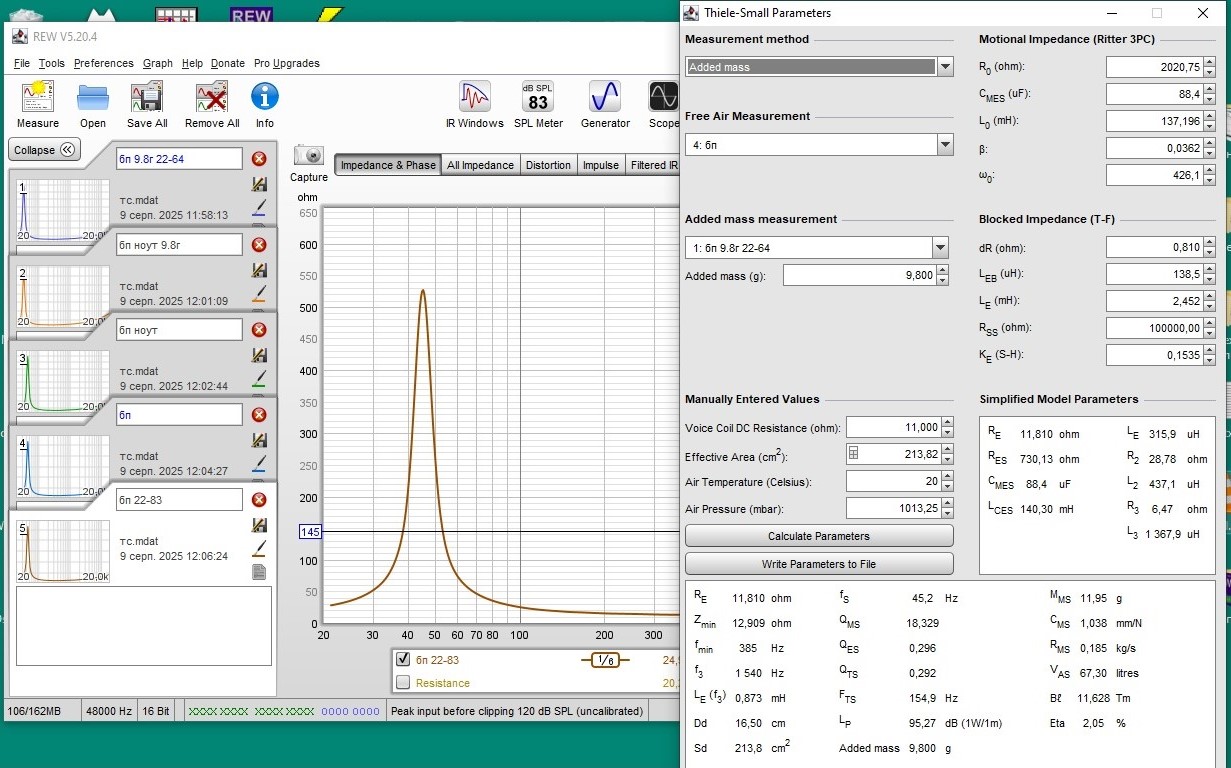Click Write Parameters to File
Screen dimensions: 1231x768
click(818, 564)
